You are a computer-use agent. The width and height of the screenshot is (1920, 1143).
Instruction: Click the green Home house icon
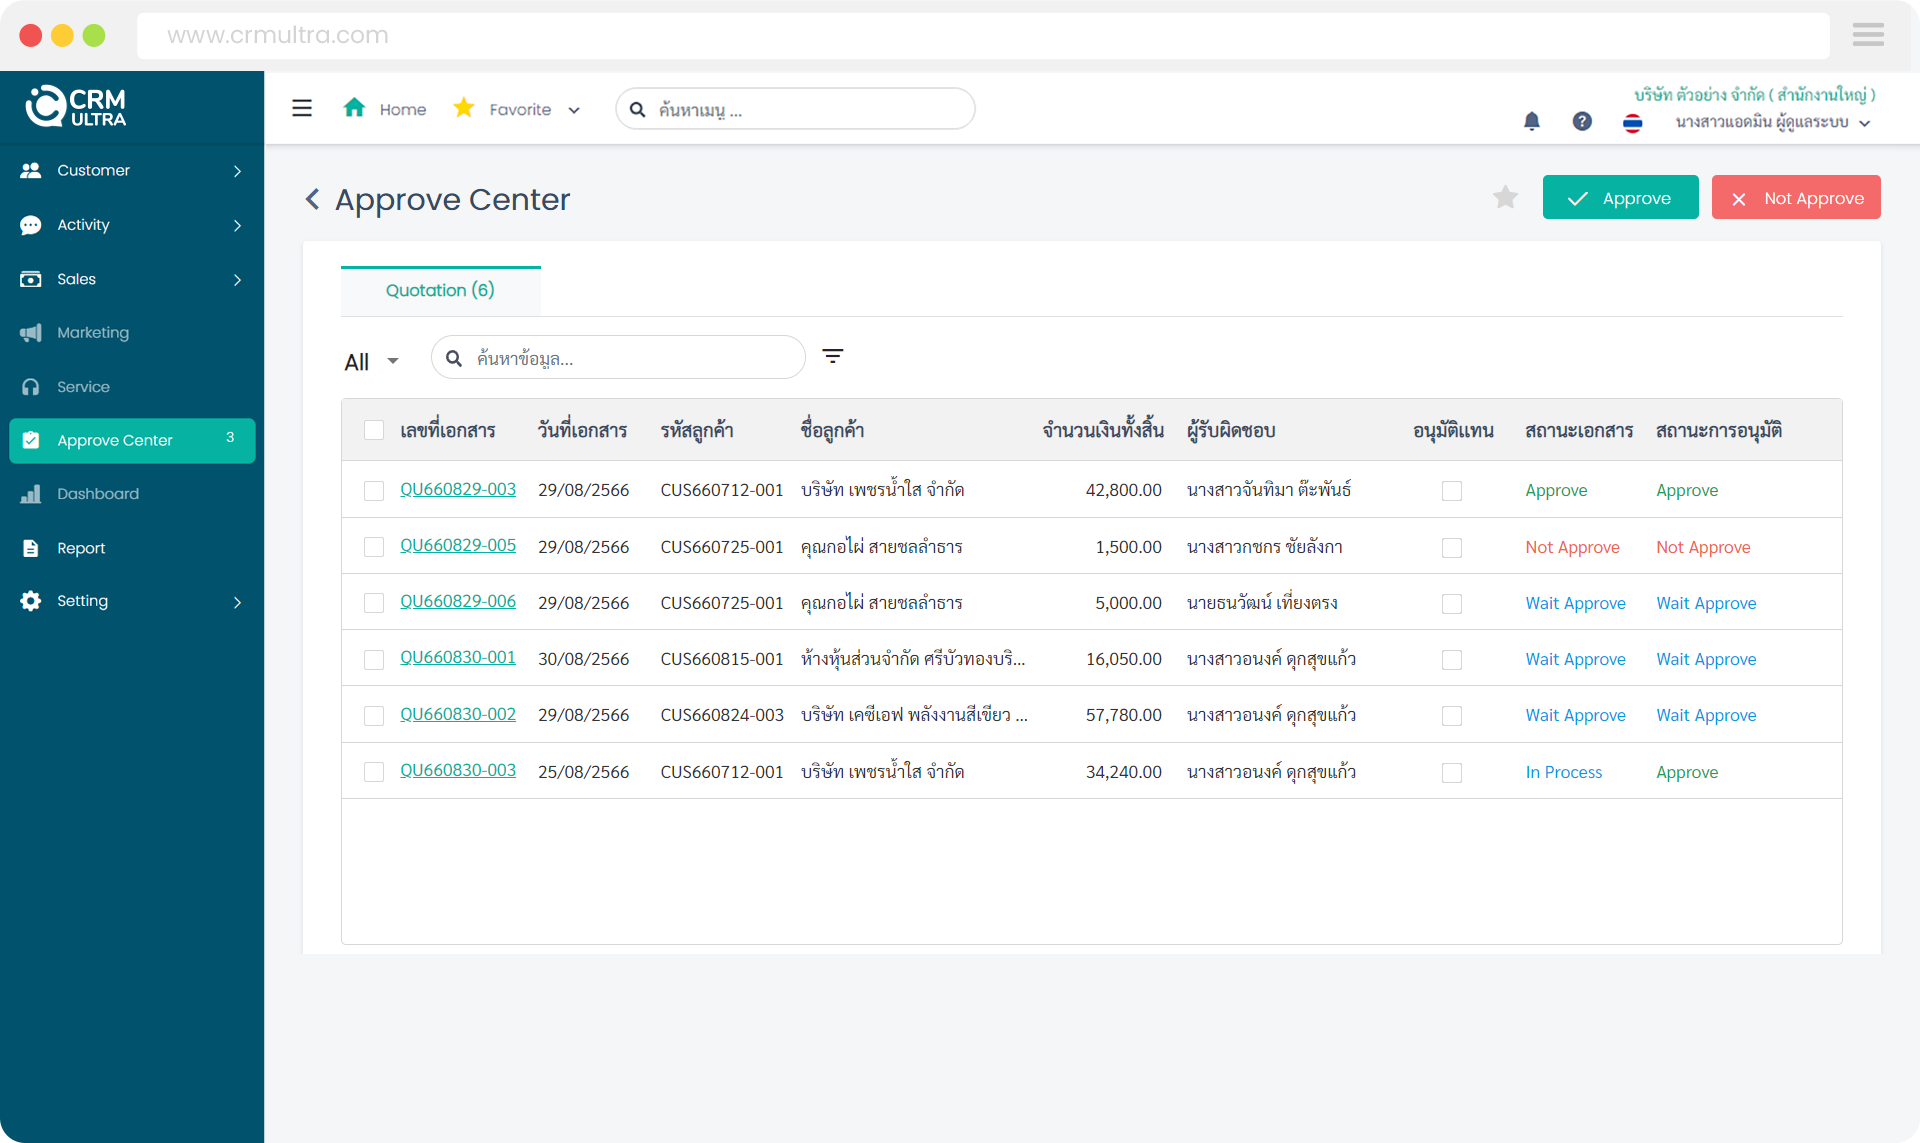[354, 107]
